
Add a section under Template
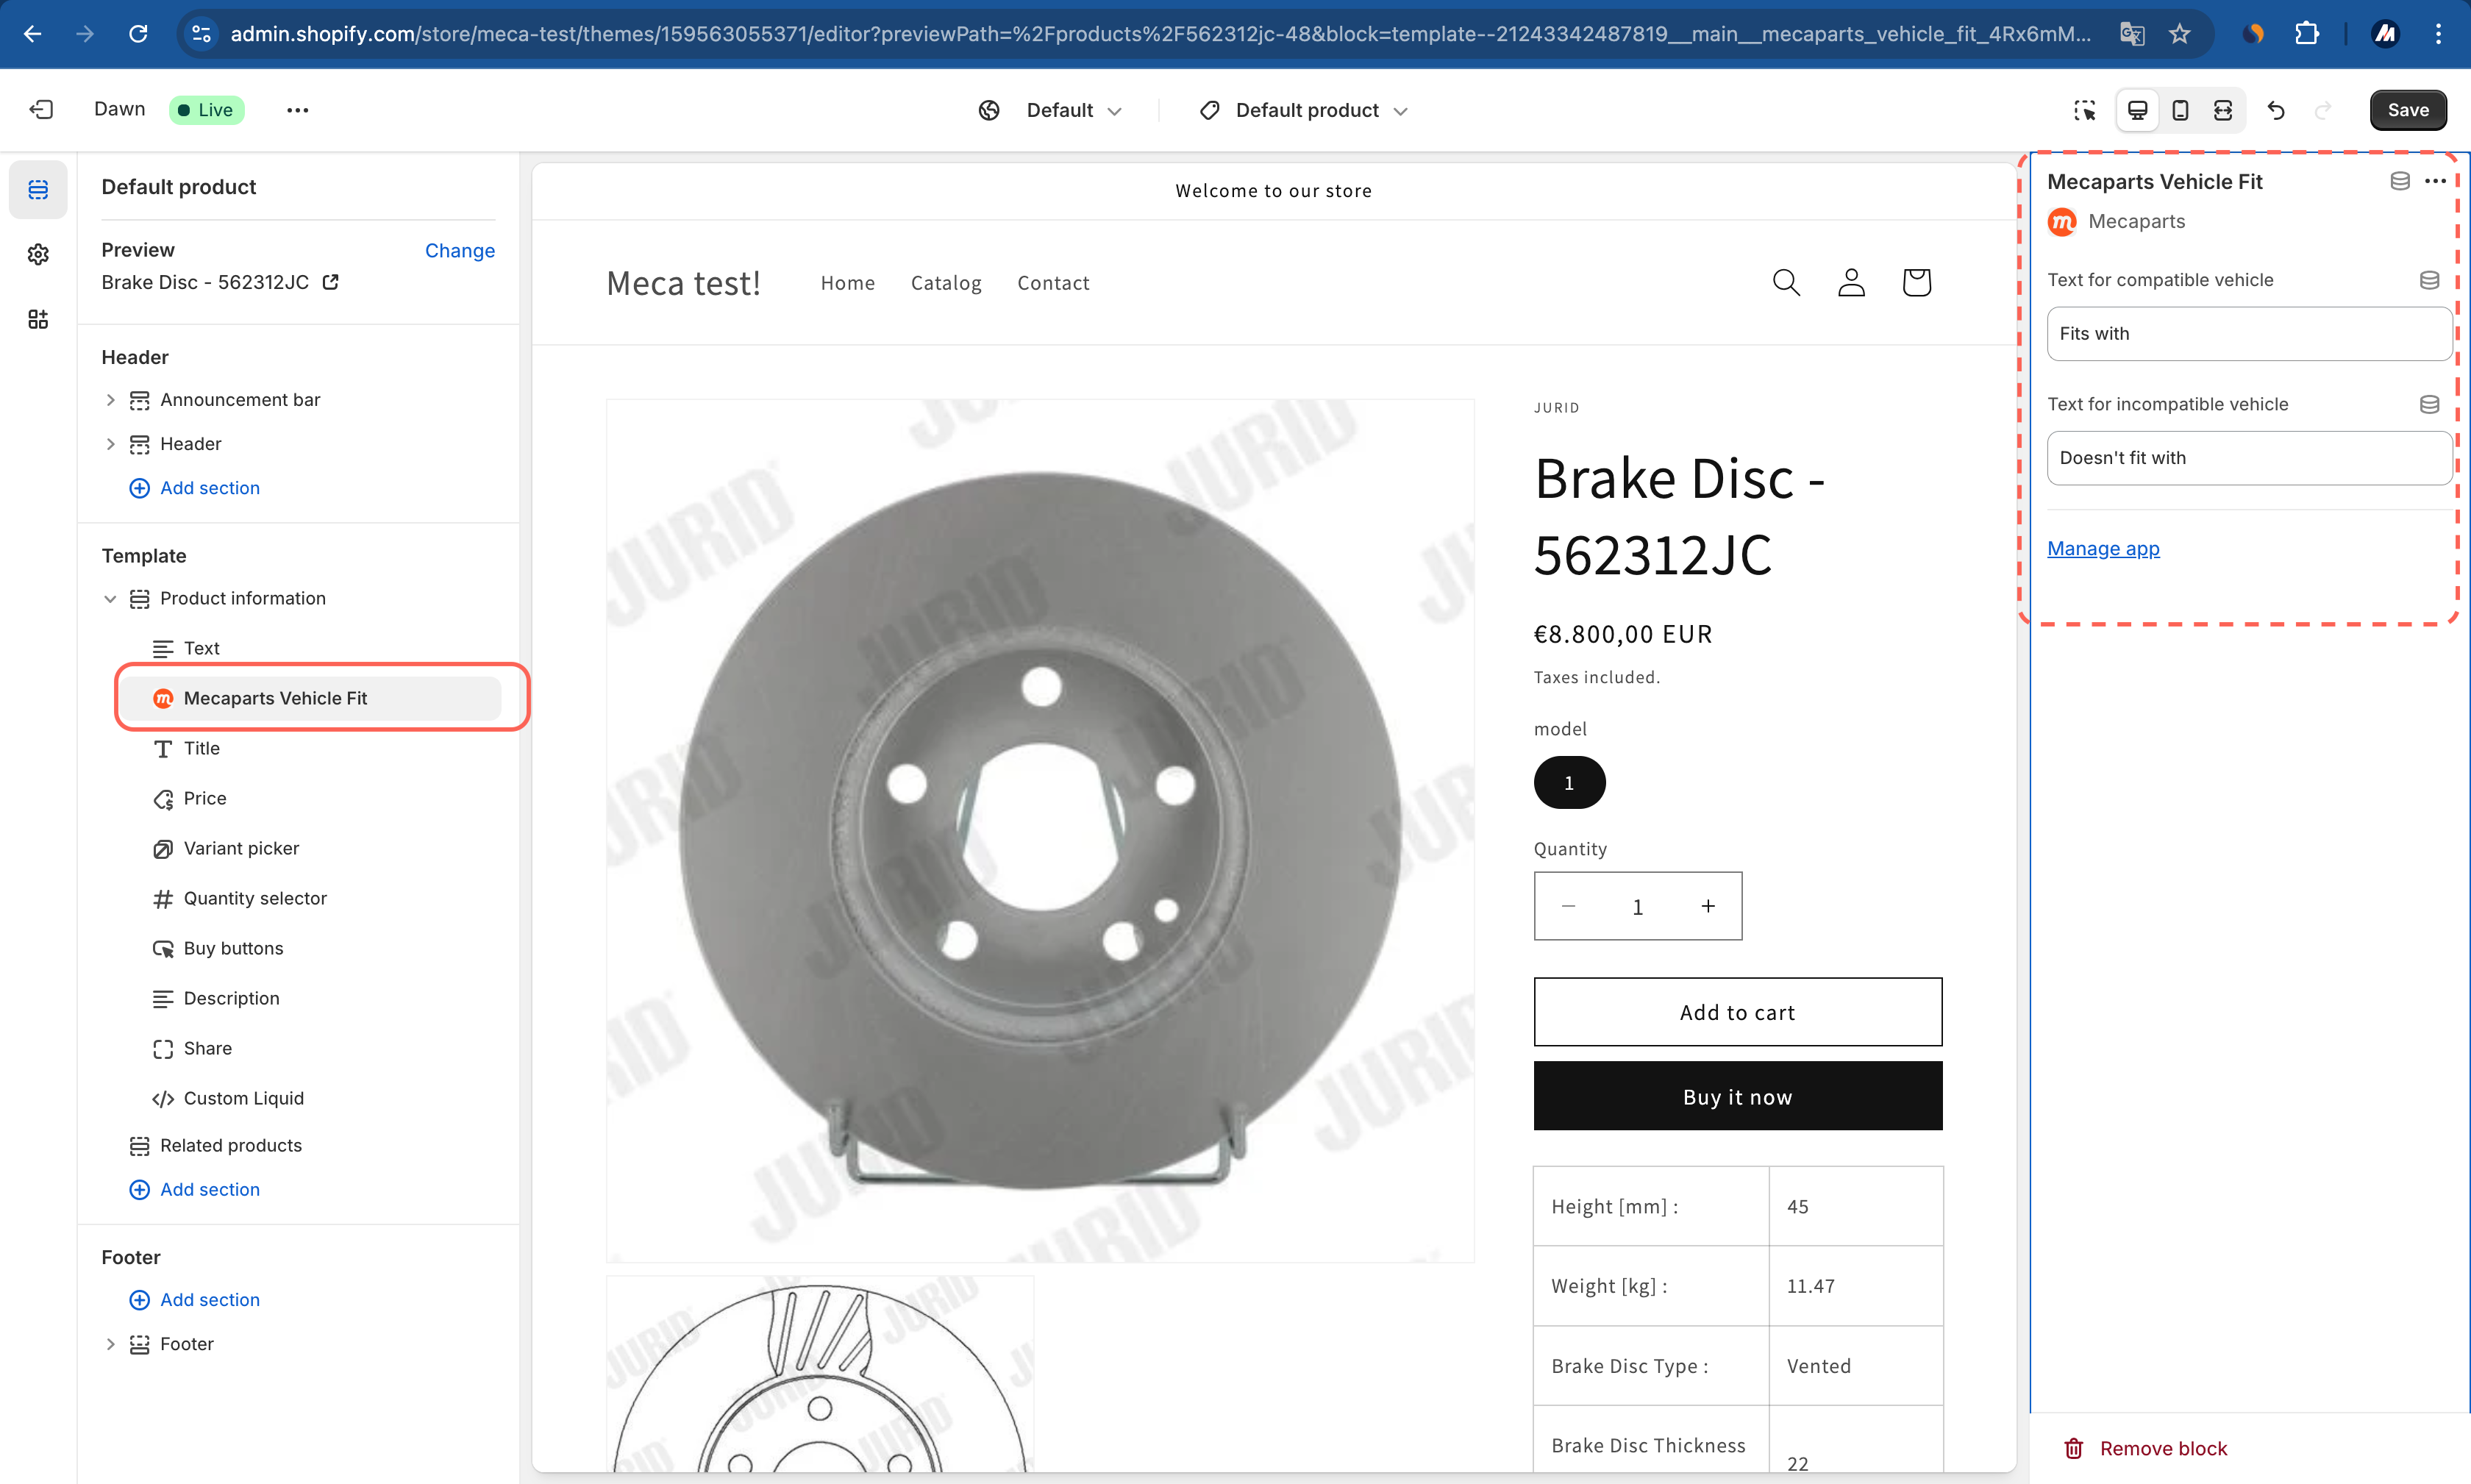pyautogui.click(x=195, y=1189)
